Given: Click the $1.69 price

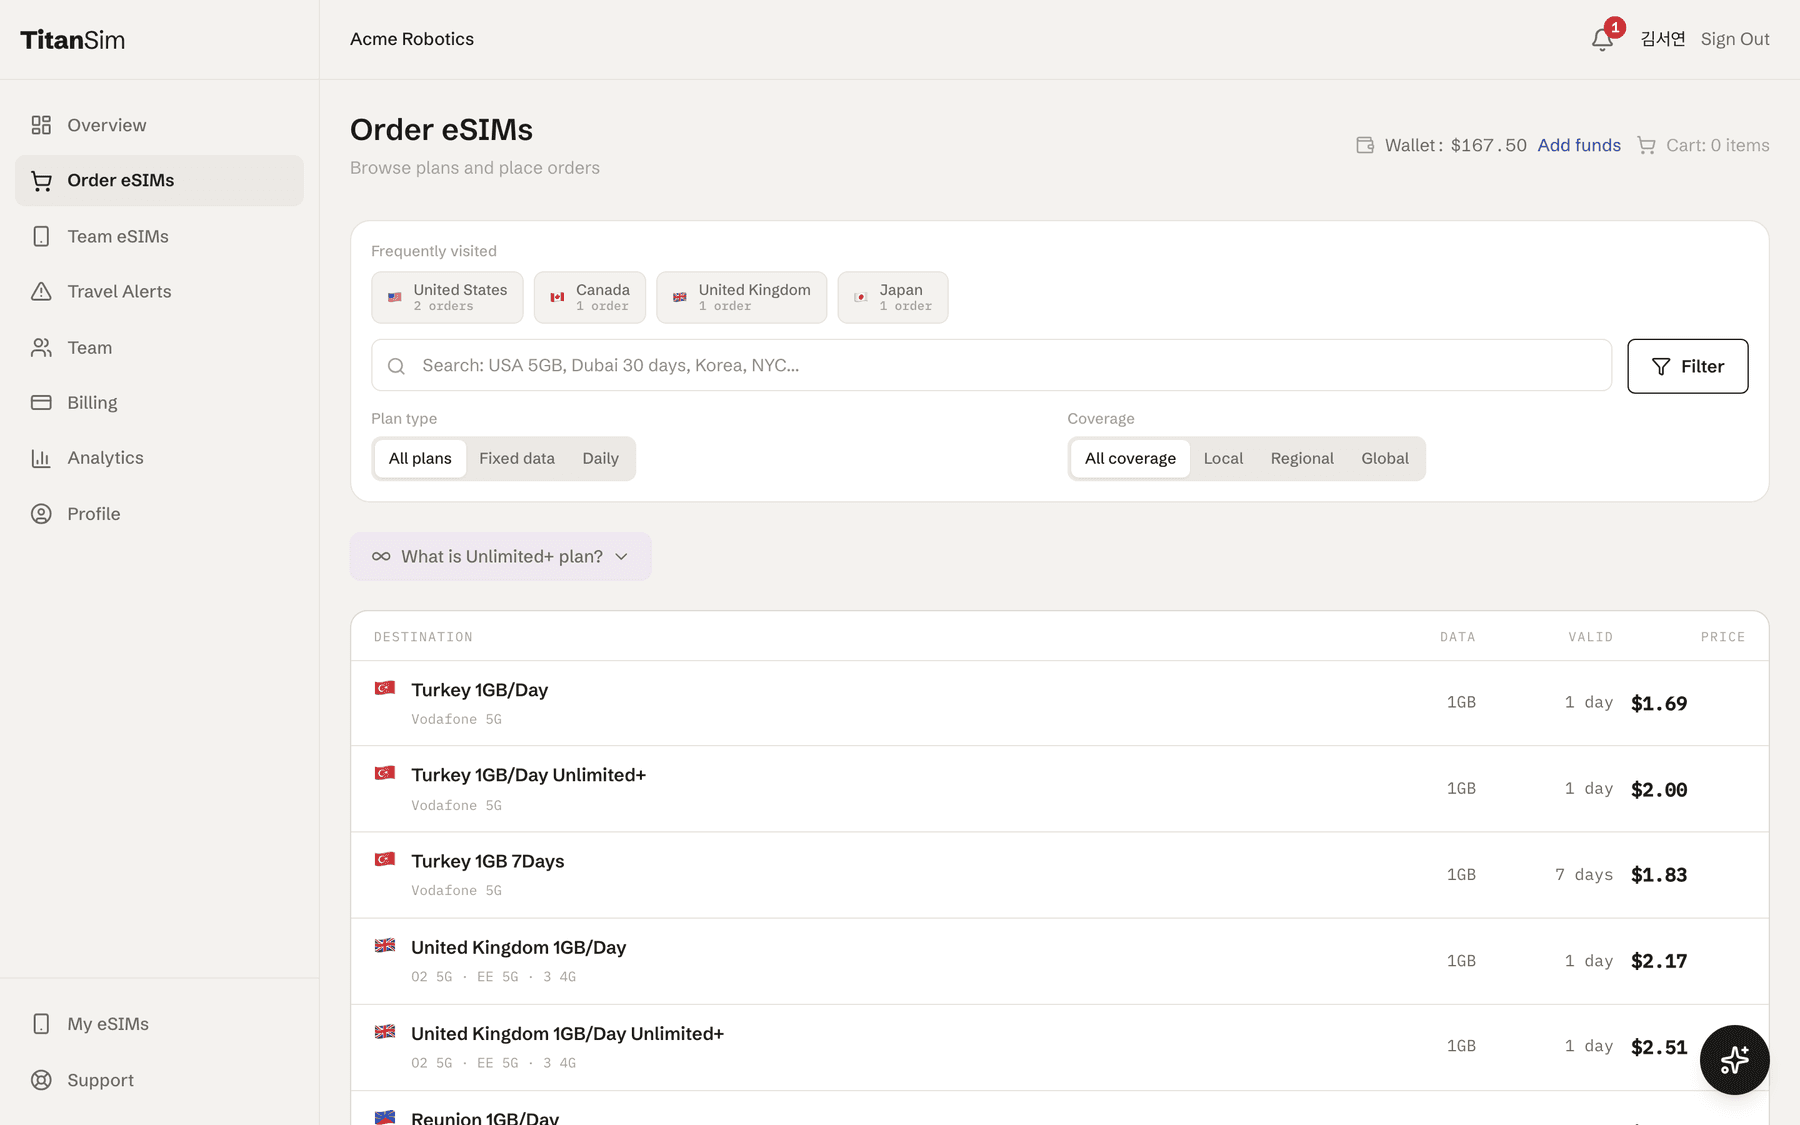Looking at the screenshot, I should tap(1659, 704).
